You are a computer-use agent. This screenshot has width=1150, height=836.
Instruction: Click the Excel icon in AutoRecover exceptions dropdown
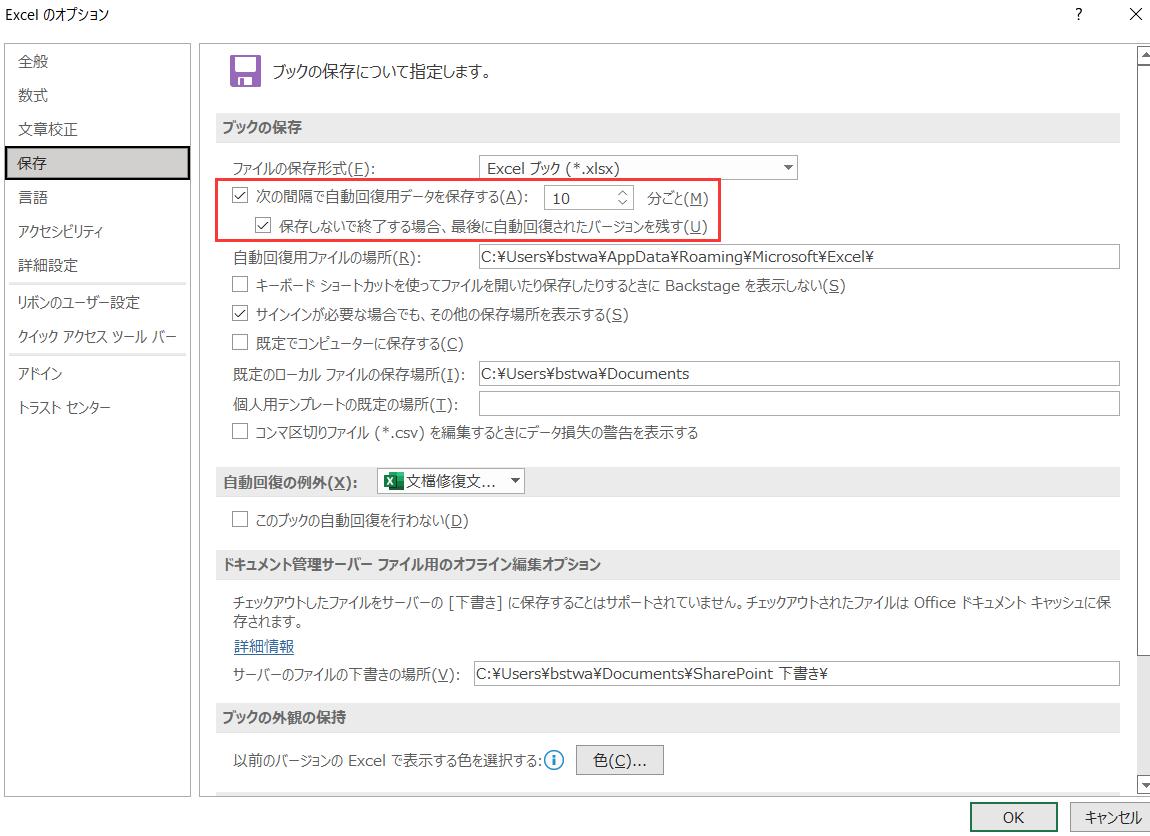(393, 481)
